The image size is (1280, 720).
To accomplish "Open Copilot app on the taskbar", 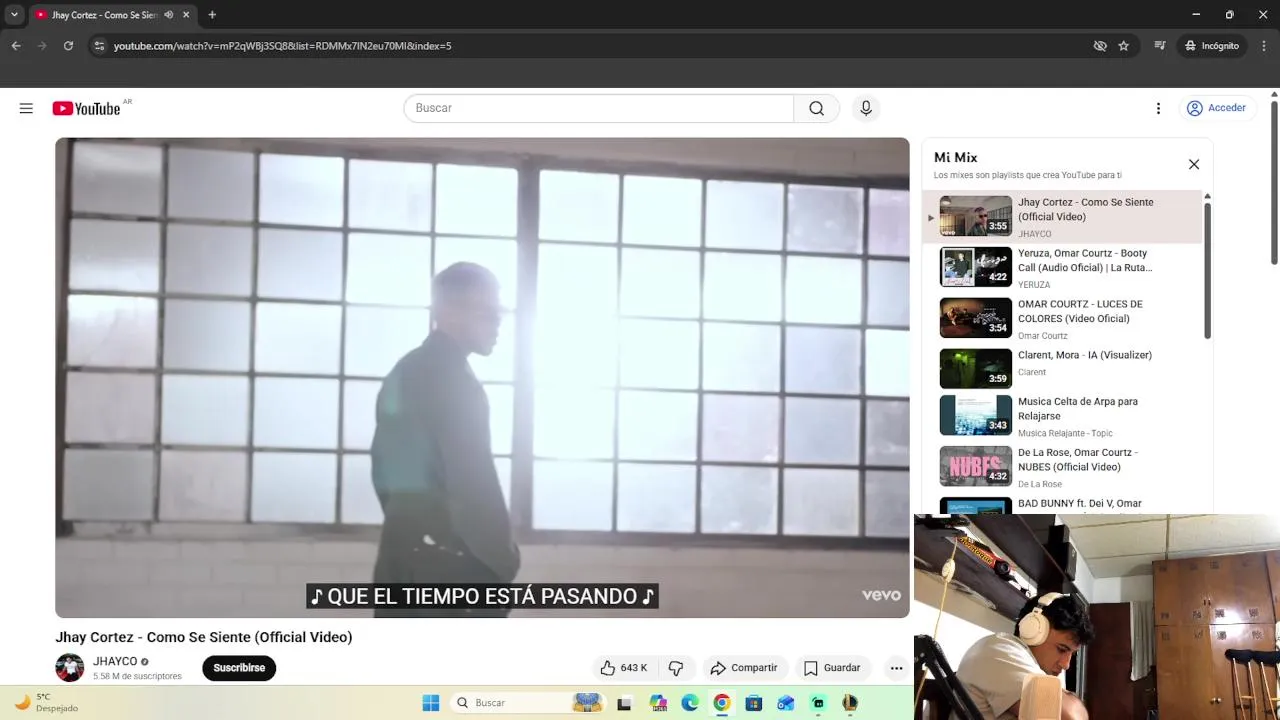I will [657, 703].
